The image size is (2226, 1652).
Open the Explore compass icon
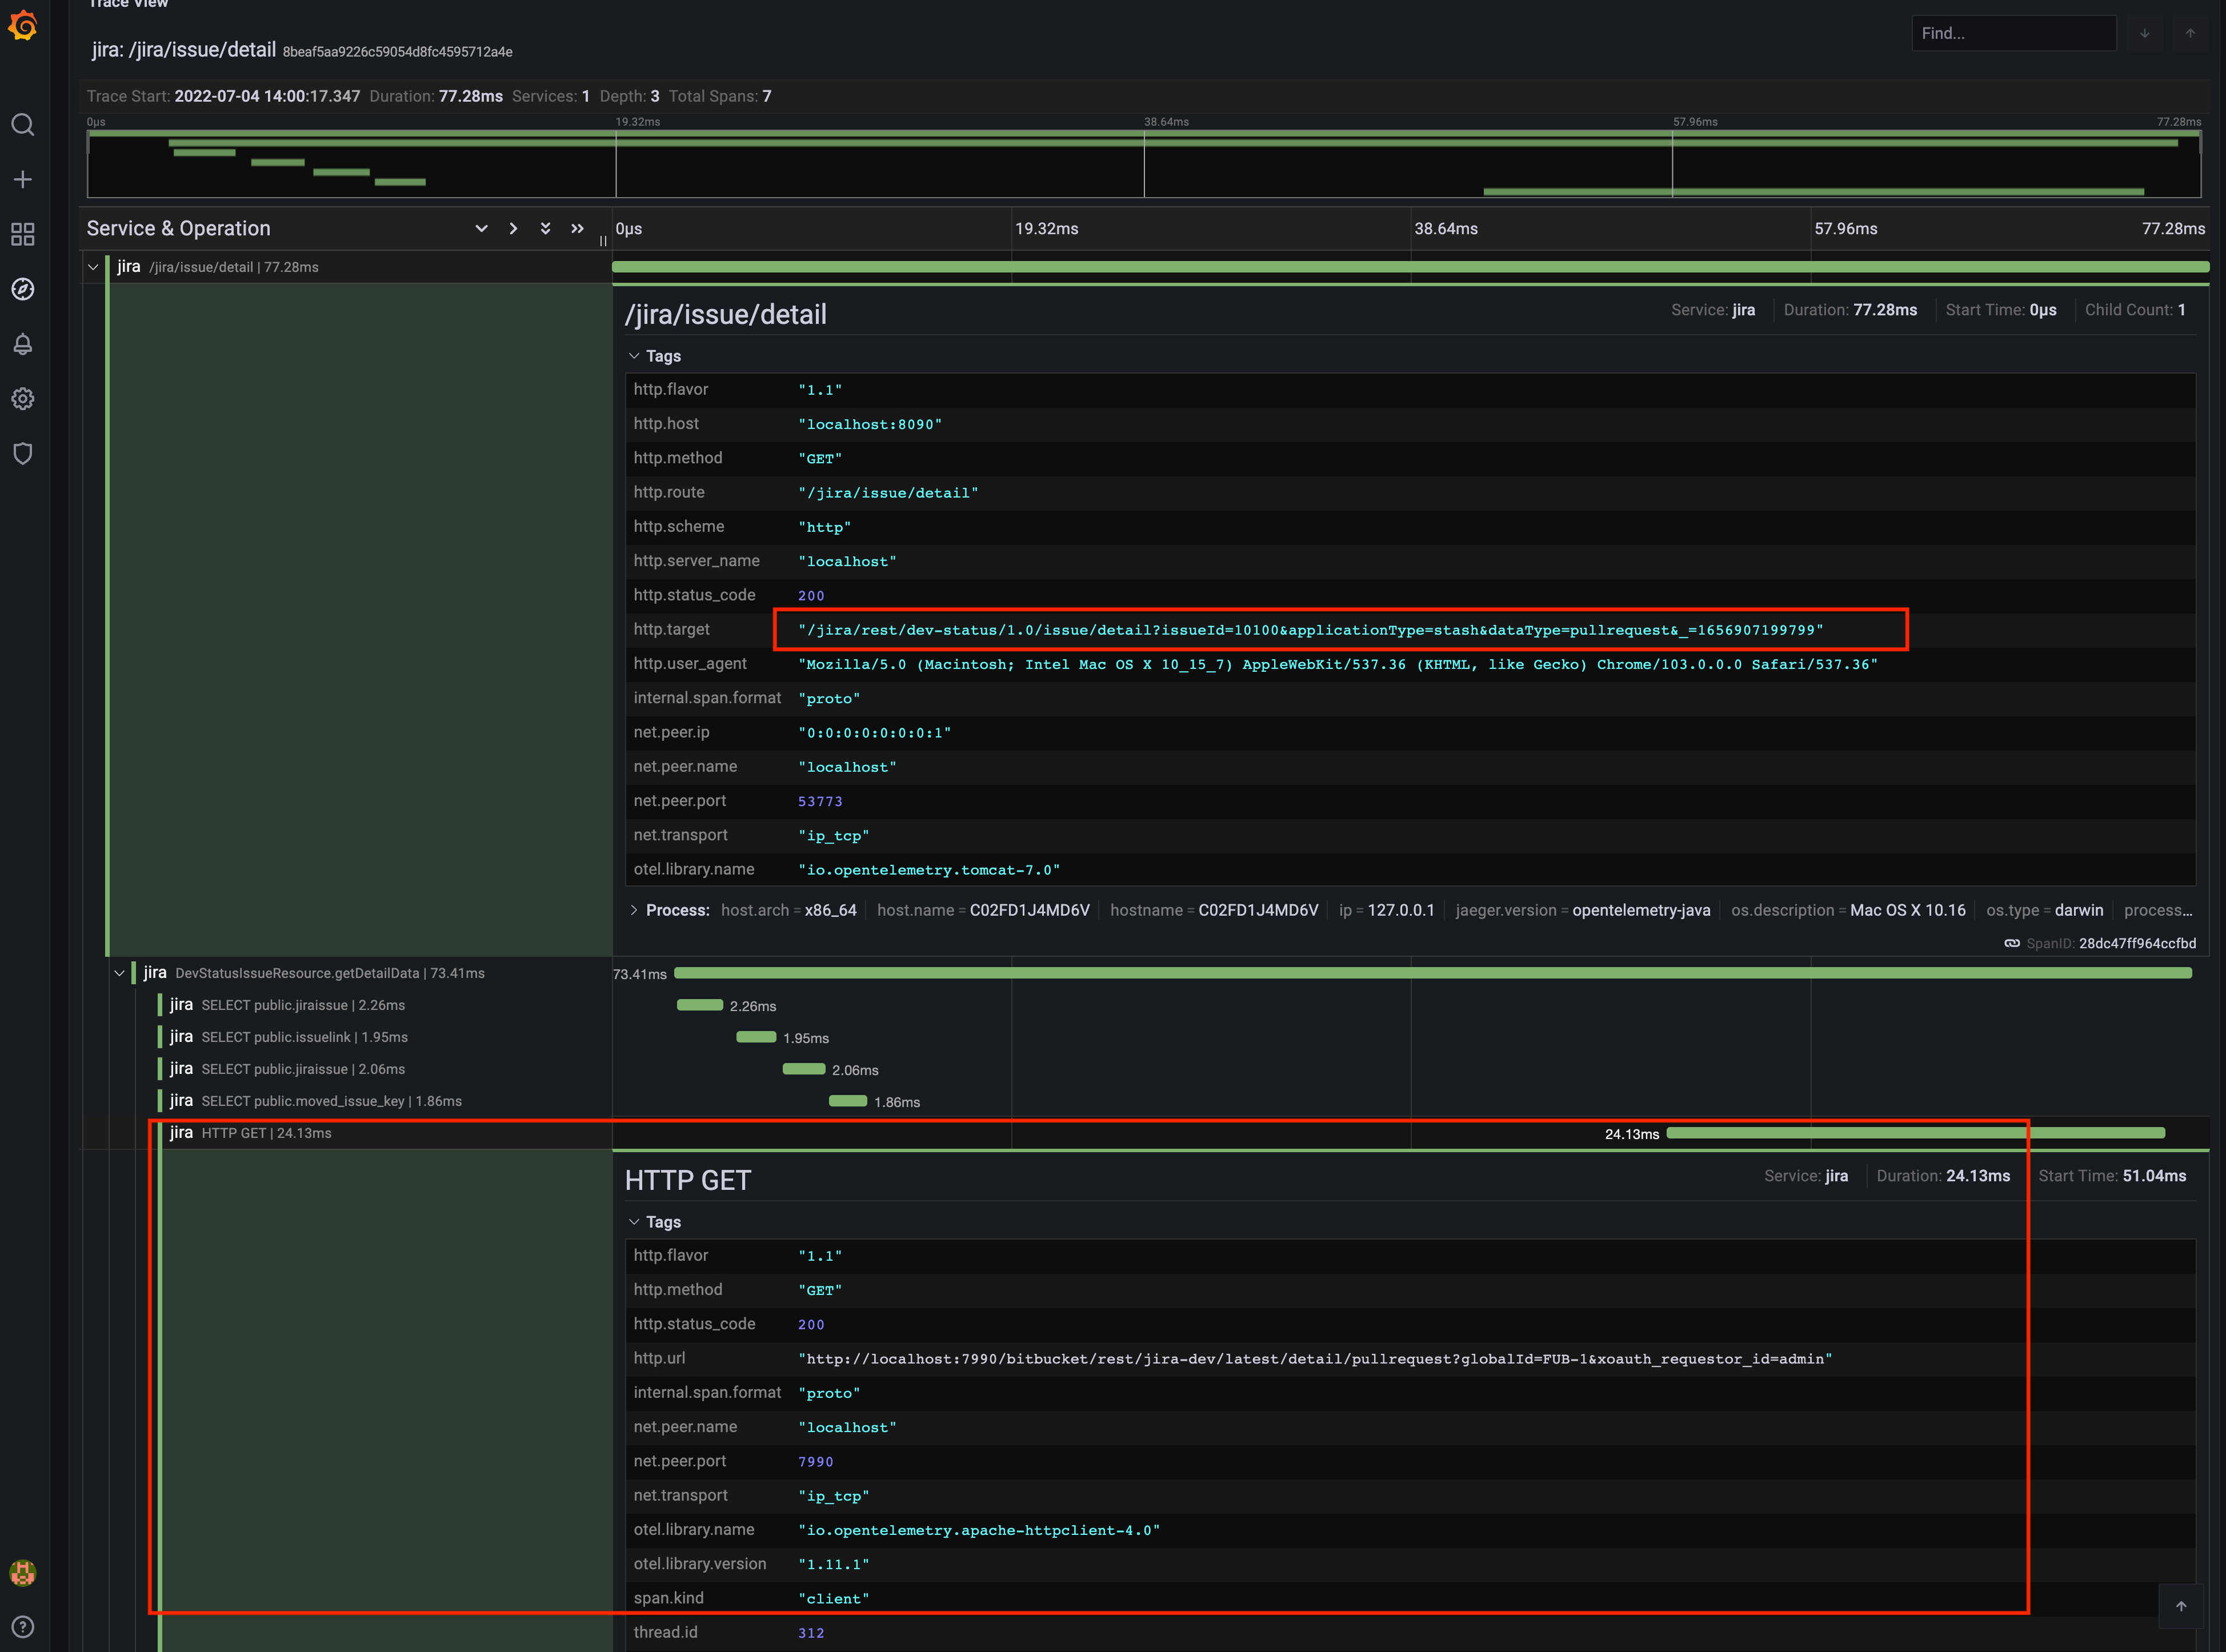point(23,289)
